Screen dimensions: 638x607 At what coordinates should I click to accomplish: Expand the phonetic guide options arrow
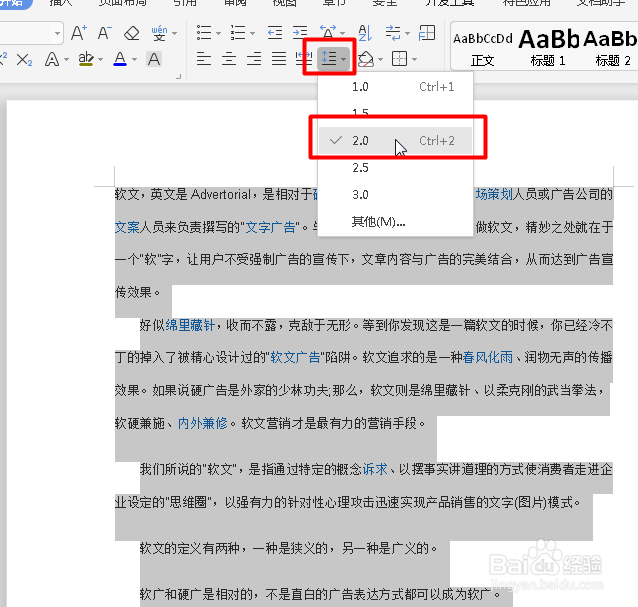[x=175, y=33]
